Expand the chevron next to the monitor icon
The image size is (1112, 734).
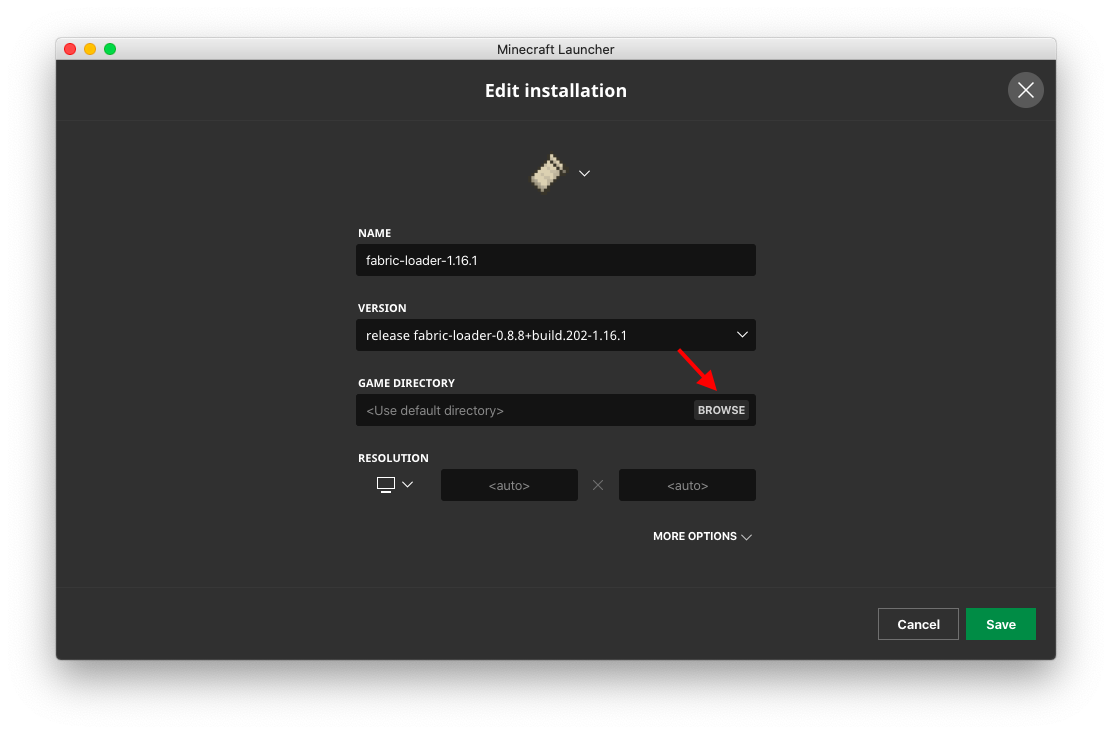[407, 485]
